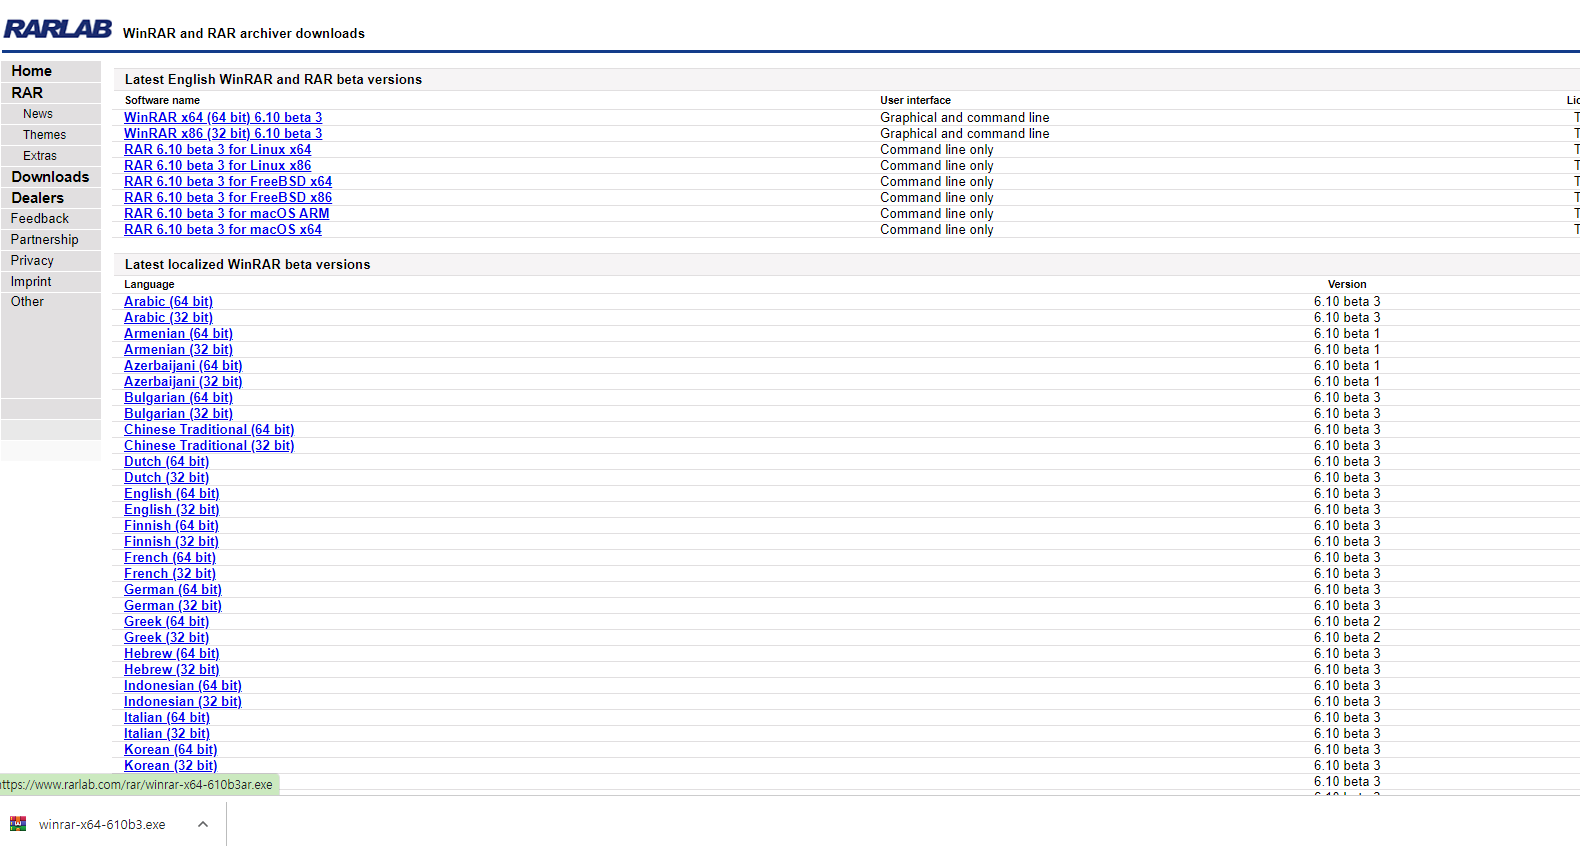1580x848 pixels.
Task: Download WinRAR x86 (32 bit) 6.10 beta 3
Action: [223, 133]
